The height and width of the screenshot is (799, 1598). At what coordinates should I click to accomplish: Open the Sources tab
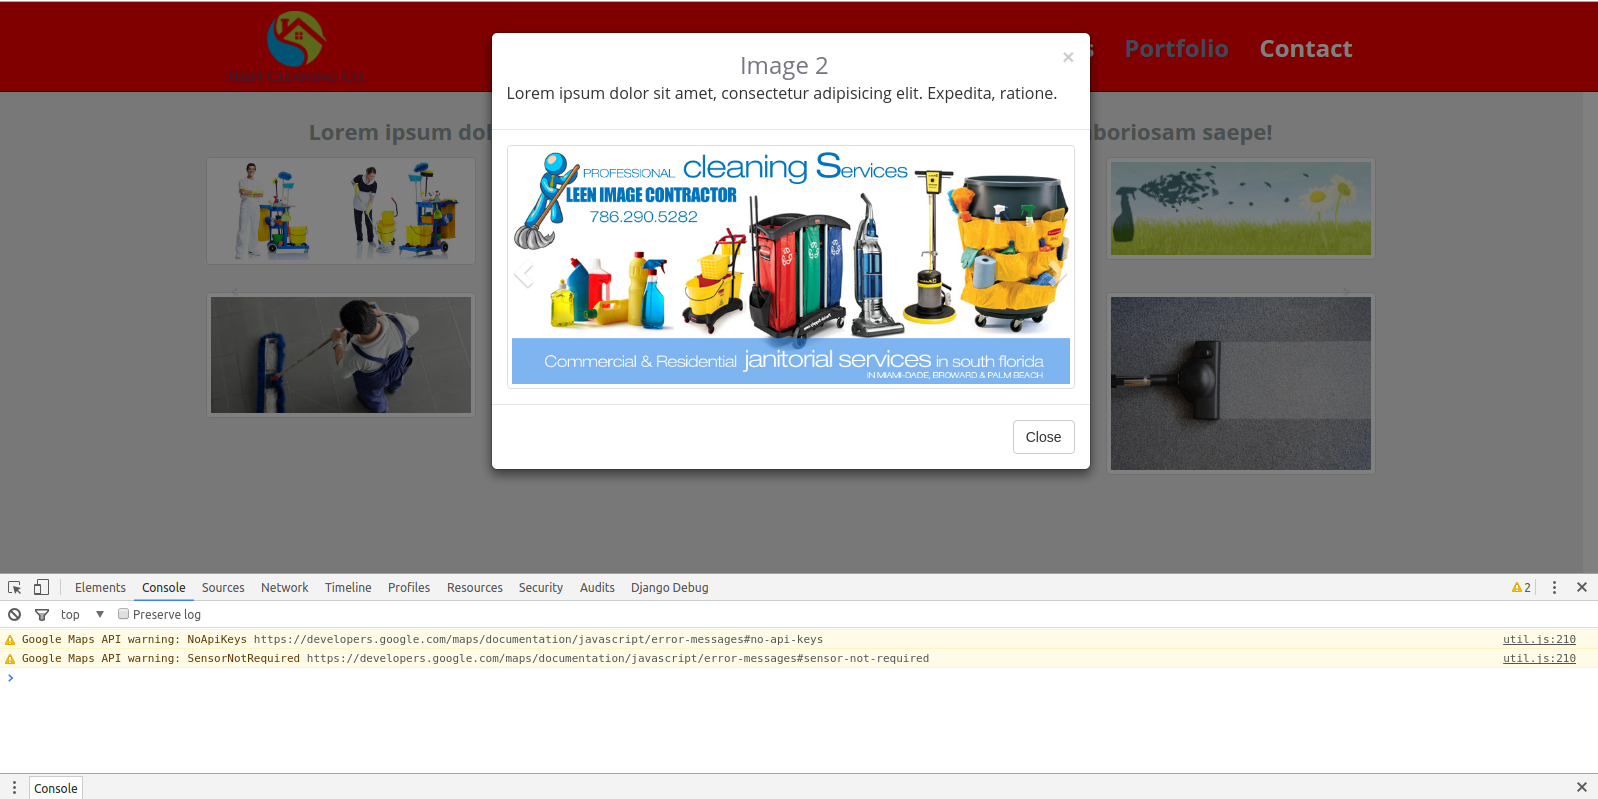[x=223, y=587]
